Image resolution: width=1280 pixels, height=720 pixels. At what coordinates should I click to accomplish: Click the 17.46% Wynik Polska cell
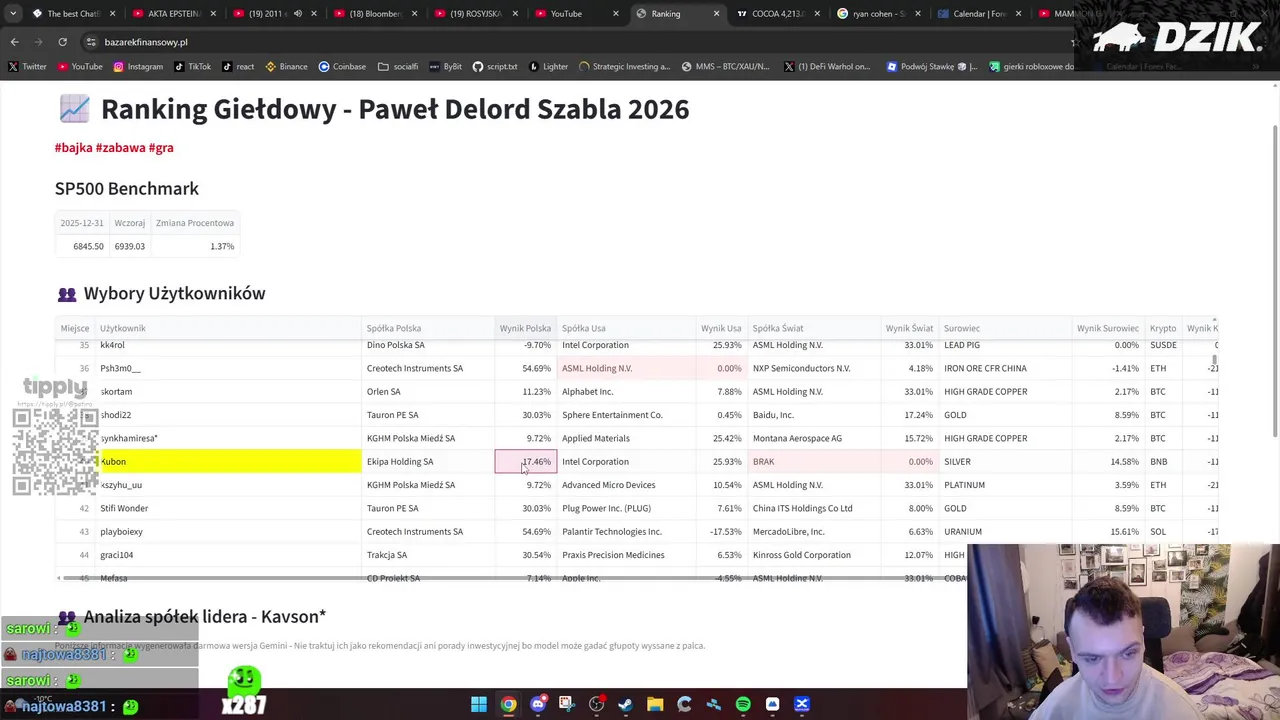click(526, 462)
